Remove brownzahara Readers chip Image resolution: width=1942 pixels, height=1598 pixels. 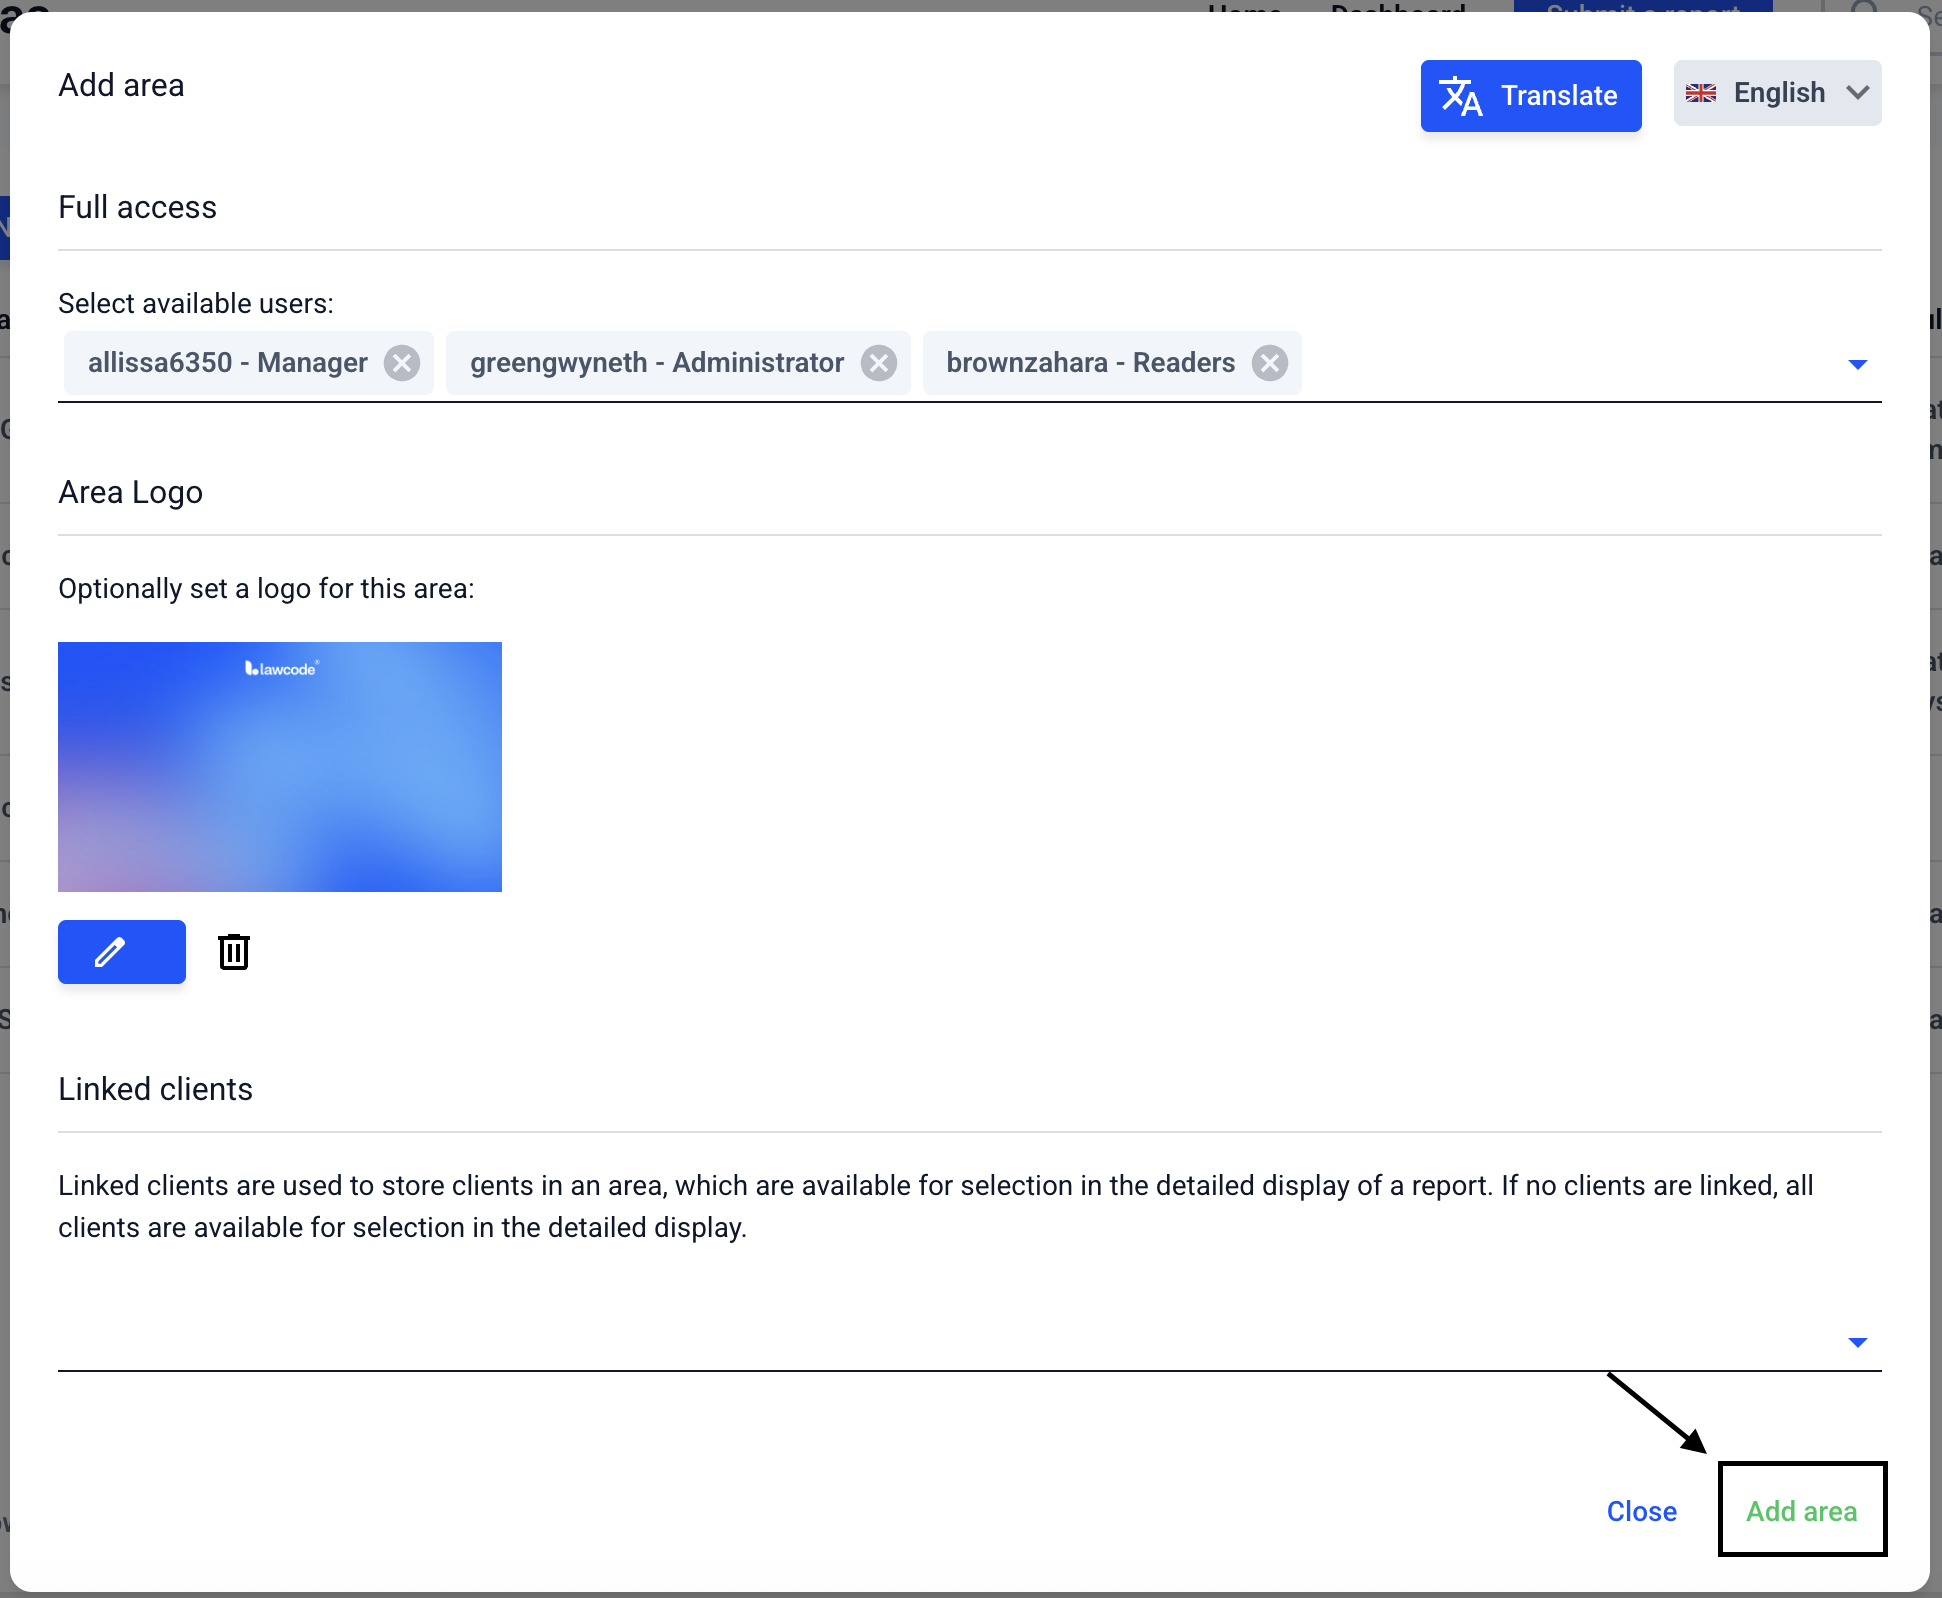1270,363
